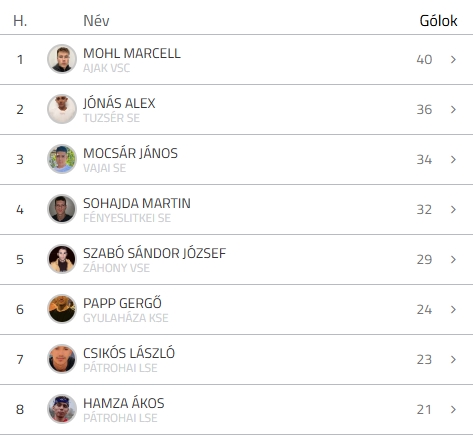This screenshot has height=447, width=473.
Task: Open the MOHL MARCELL player name link
Action: coord(132,53)
